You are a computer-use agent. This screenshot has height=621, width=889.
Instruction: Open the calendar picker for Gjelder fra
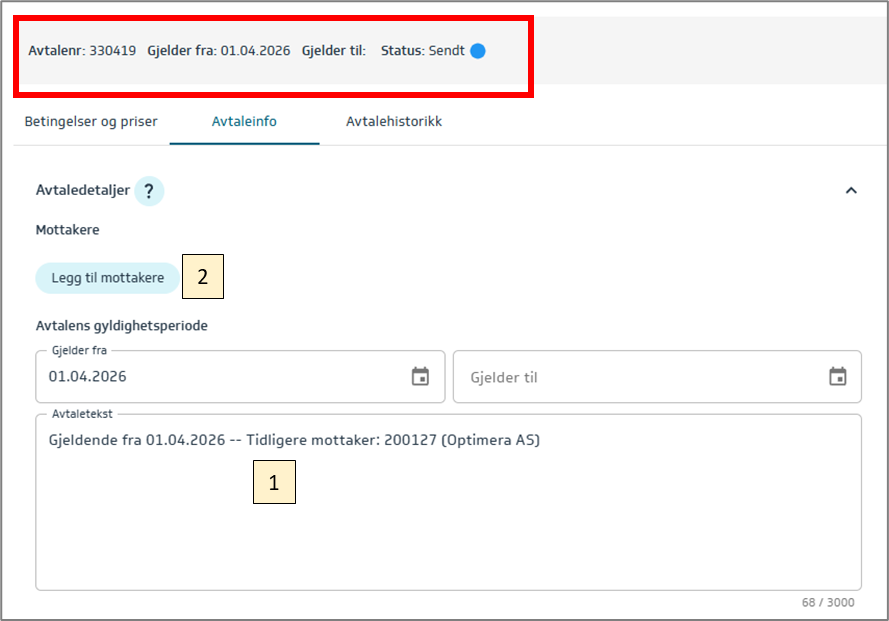coord(420,377)
